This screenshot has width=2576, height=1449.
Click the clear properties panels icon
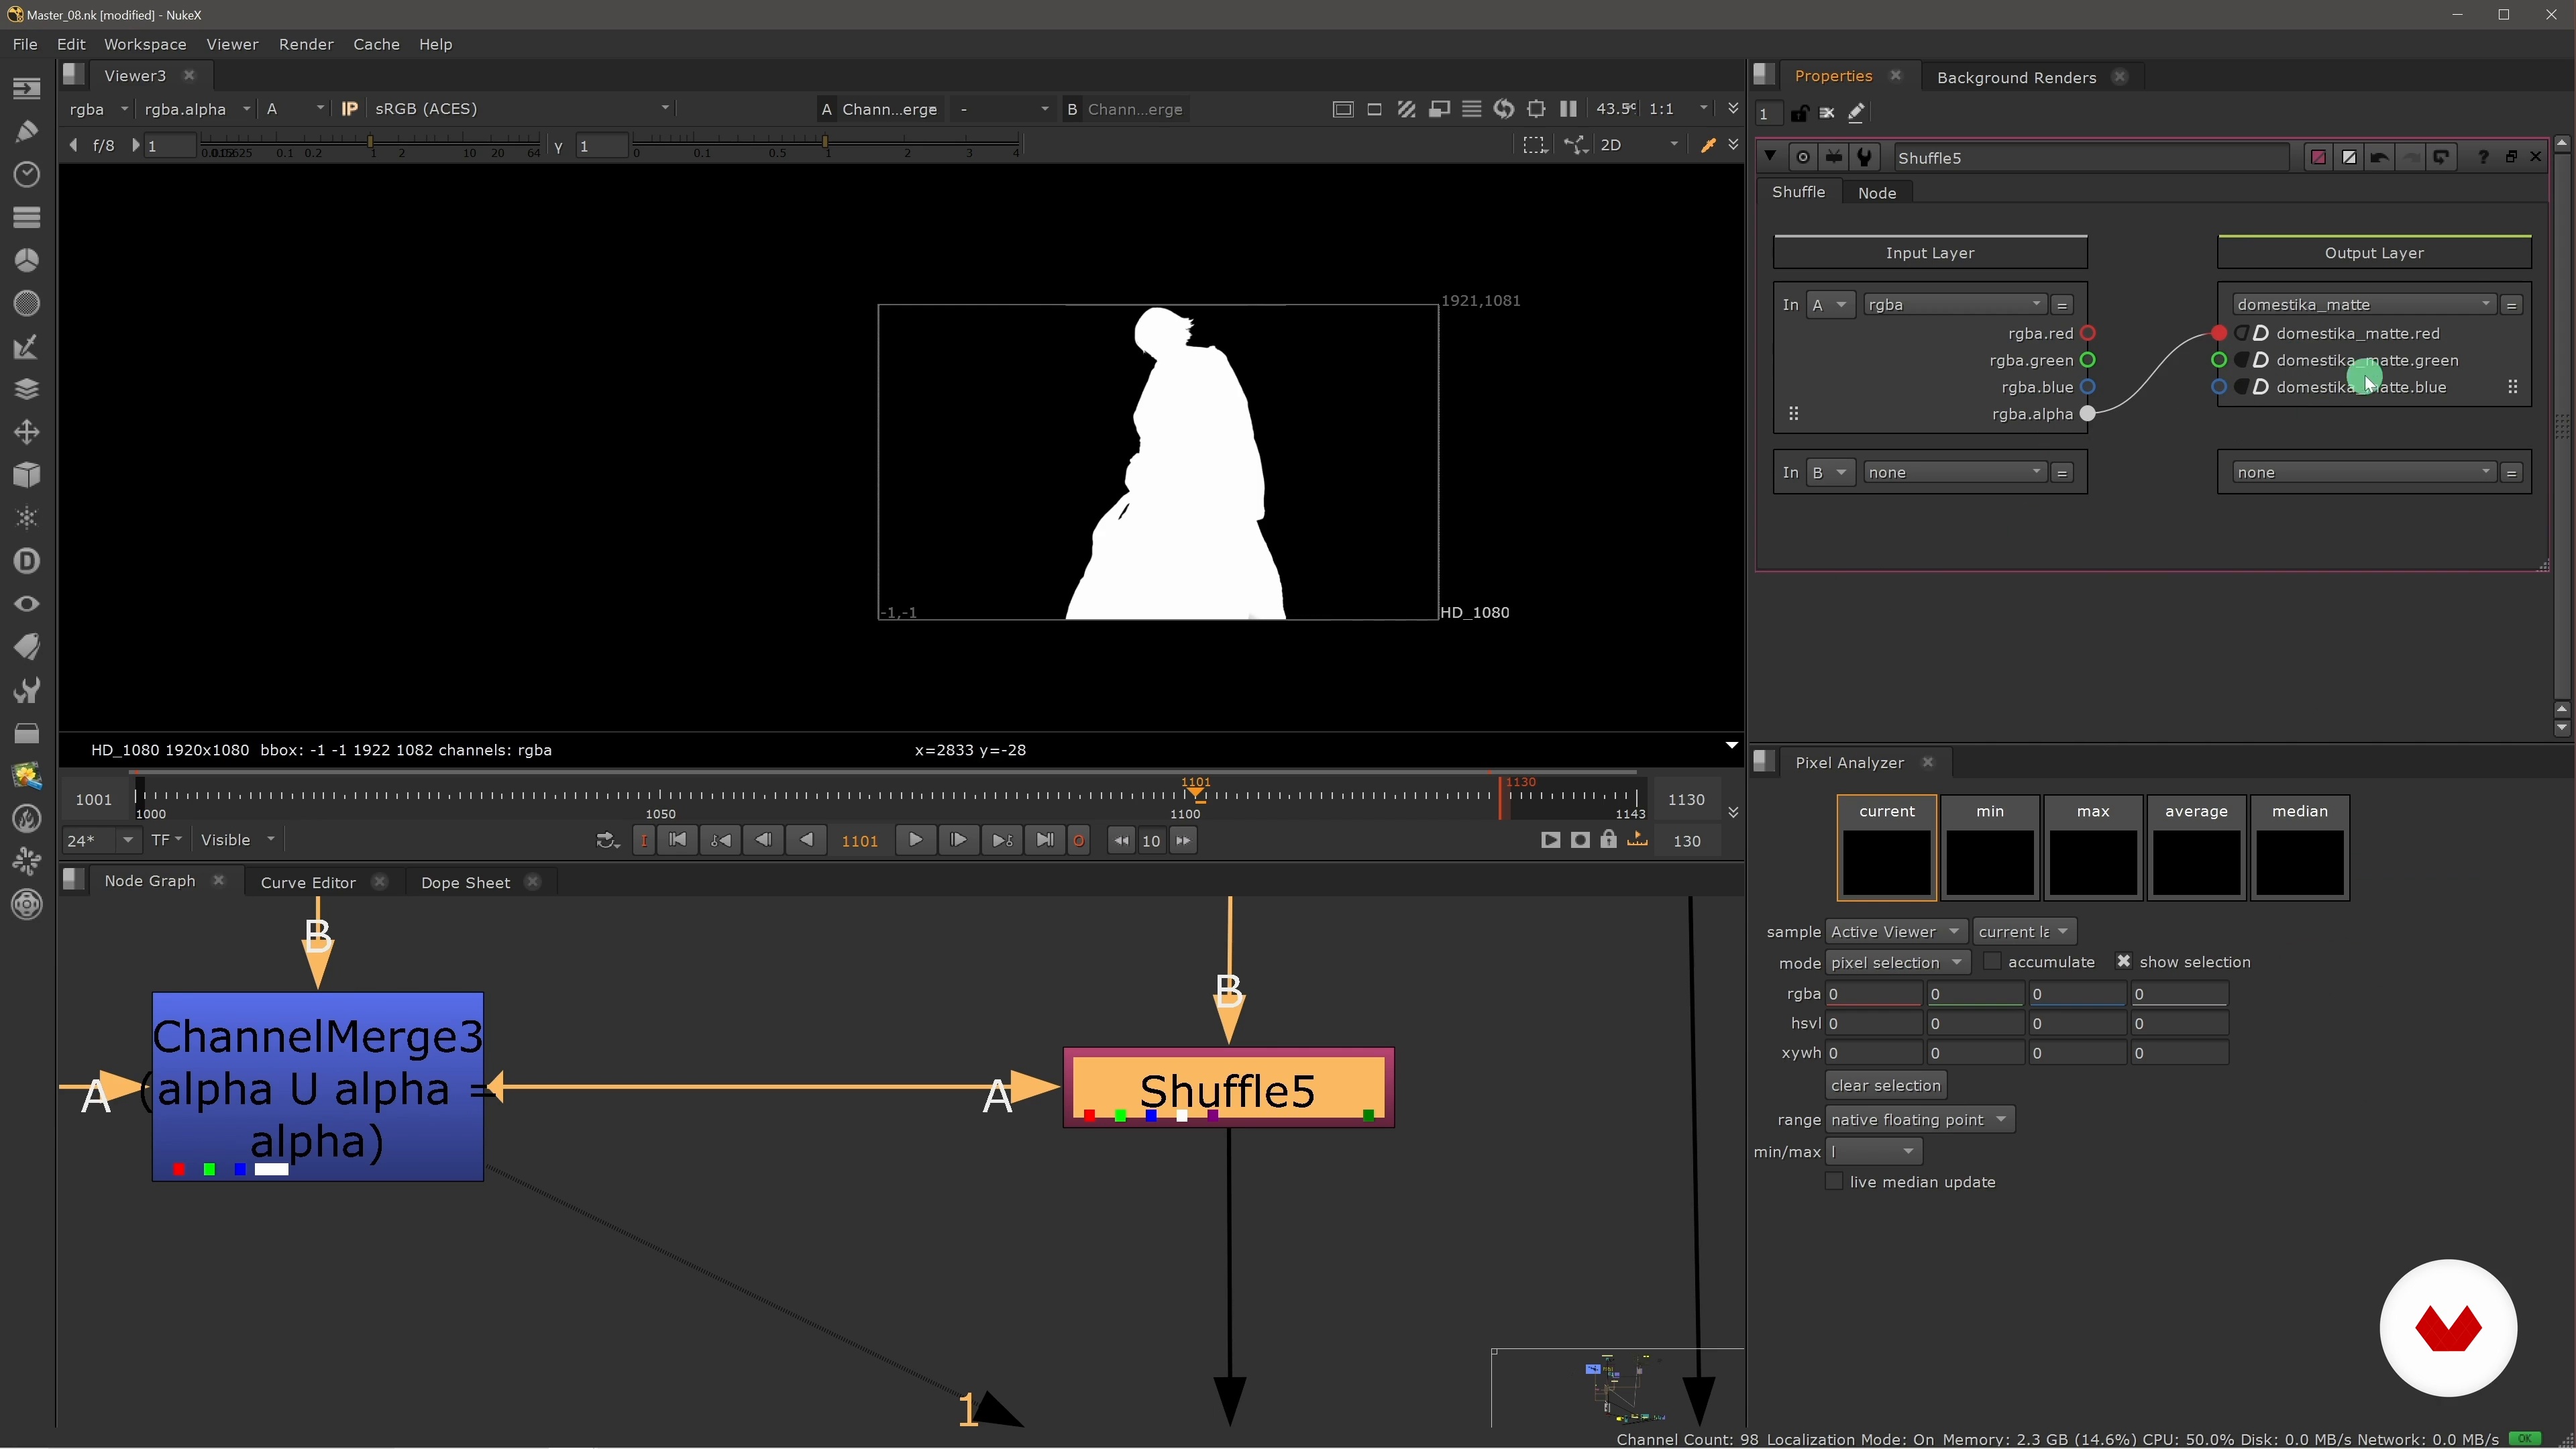click(1827, 113)
